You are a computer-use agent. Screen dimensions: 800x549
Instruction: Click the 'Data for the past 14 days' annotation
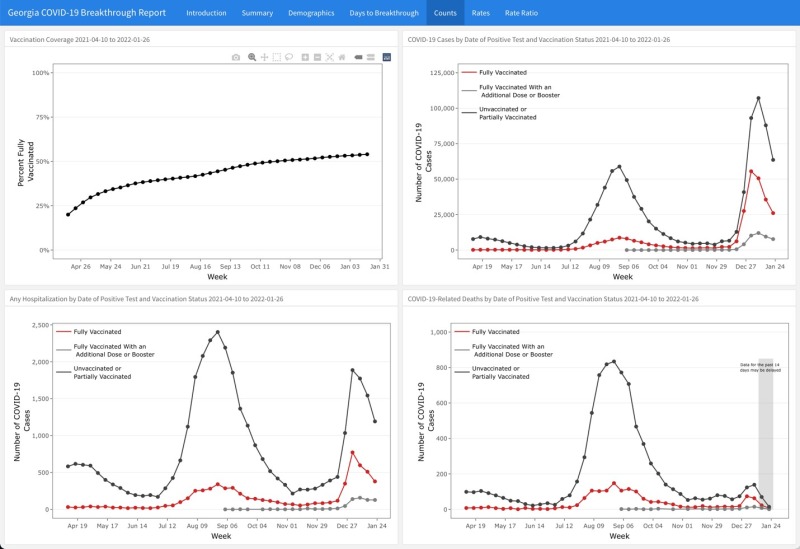tap(760, 367)
